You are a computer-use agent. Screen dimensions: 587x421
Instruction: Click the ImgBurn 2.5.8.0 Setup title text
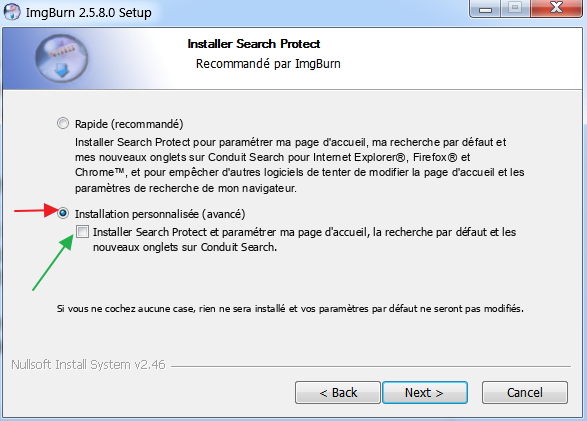click(x=89, y=13)
